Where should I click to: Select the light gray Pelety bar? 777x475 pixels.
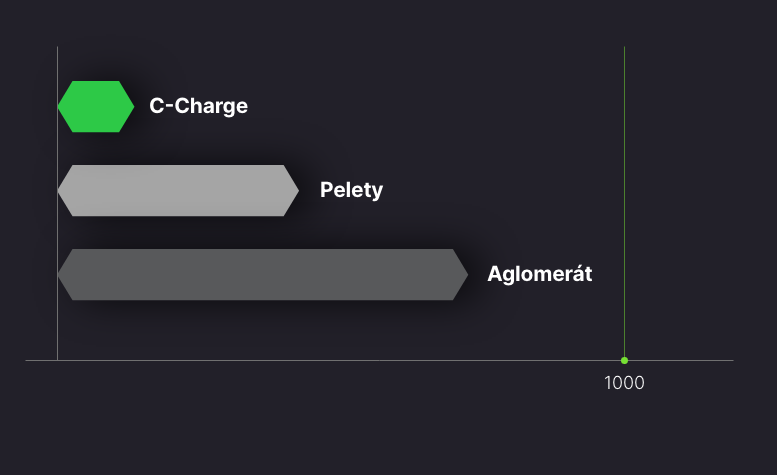178,190
